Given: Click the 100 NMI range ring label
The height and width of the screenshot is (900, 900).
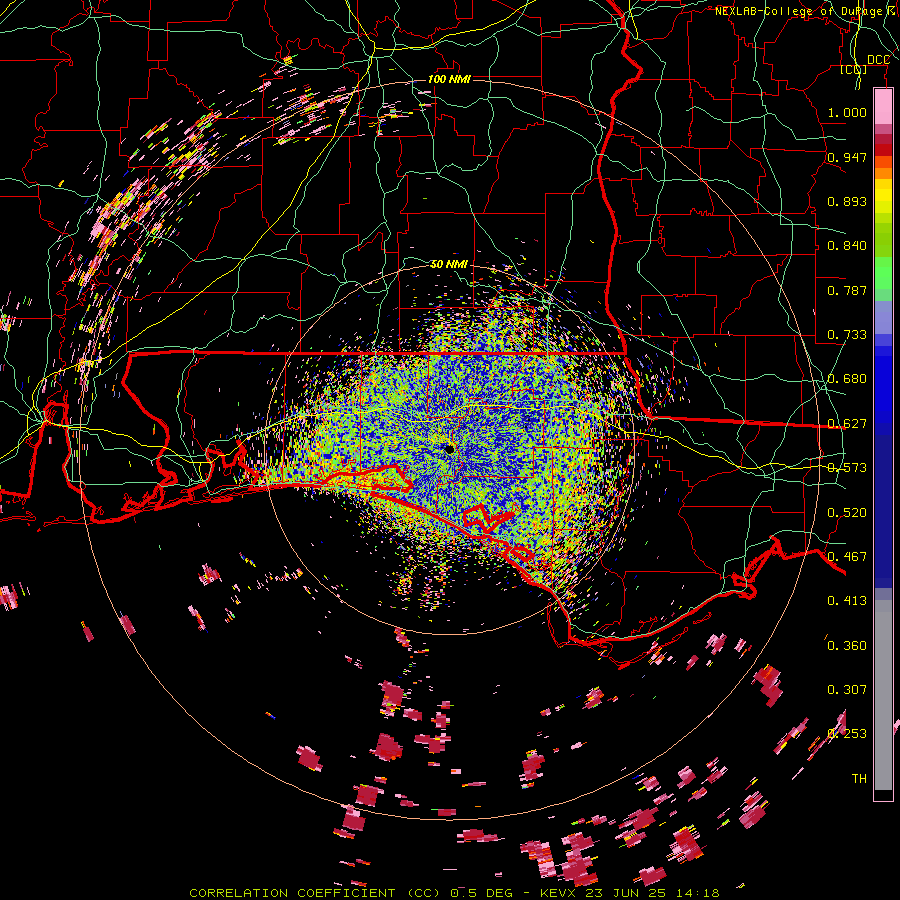Looking at the screenshot, I should [x=449, y=79].
